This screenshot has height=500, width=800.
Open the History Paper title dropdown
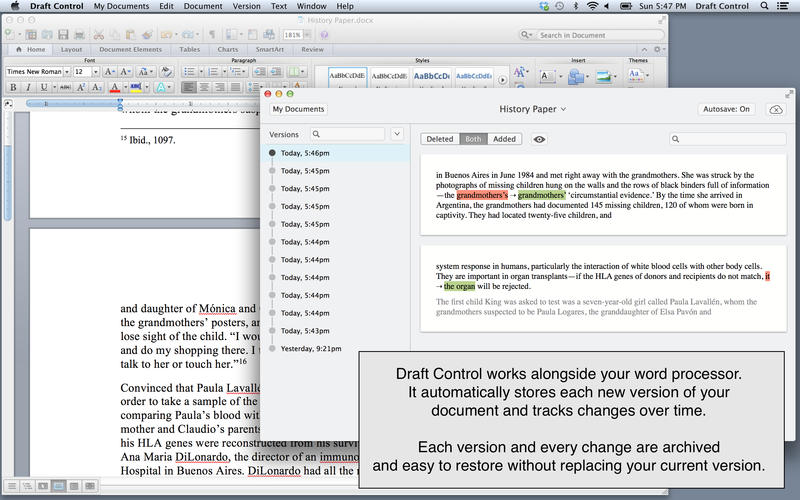[533, 109]
